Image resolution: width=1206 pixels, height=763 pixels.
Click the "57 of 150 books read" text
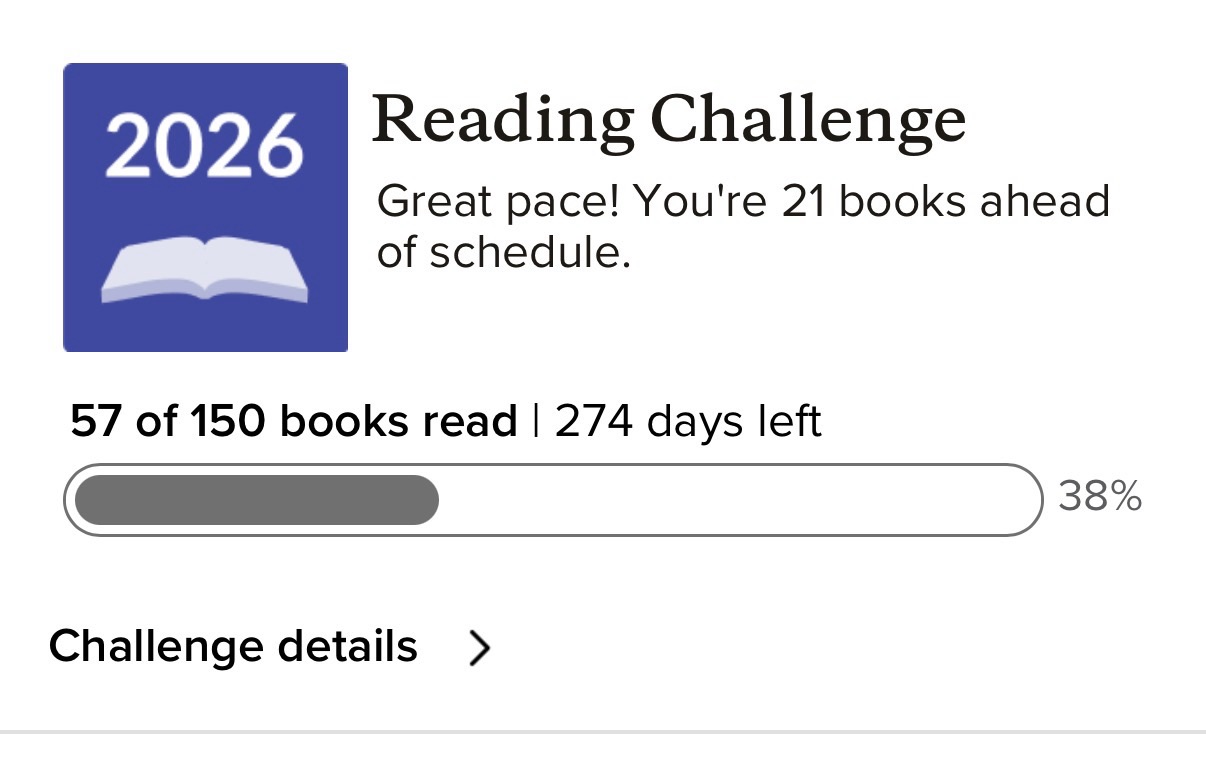[293, 422]
